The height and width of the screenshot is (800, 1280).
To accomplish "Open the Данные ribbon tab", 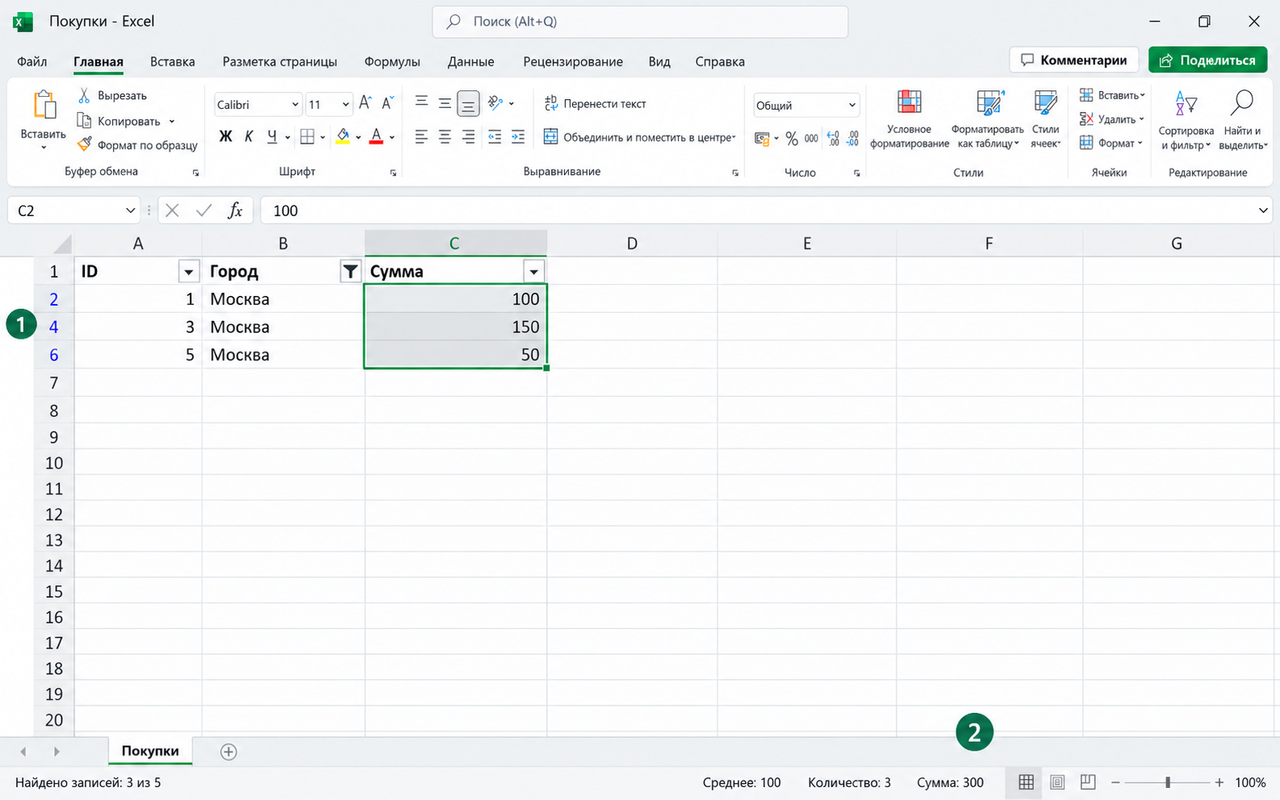I will (471, 61).
